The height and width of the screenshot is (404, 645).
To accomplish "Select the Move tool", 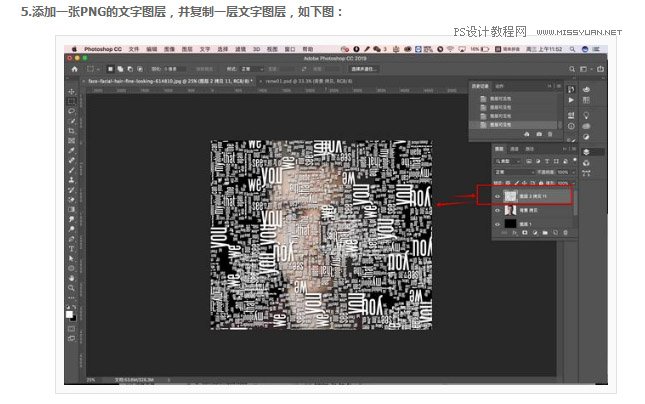I will [x=72, y=91].
